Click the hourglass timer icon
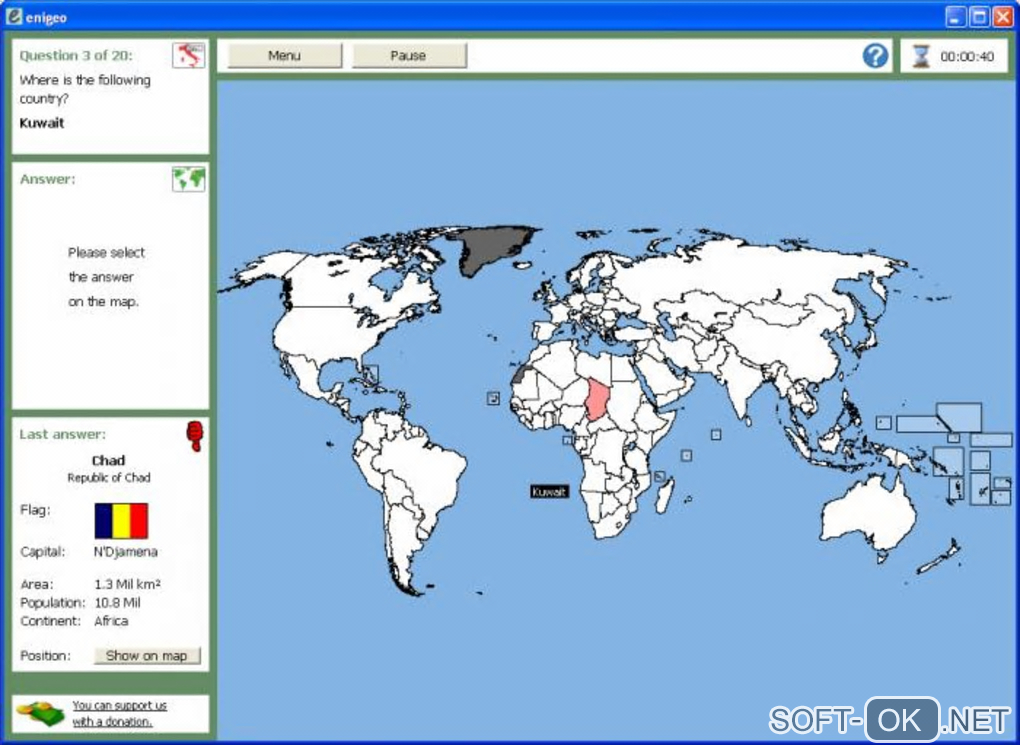The height and width of the screenshot is (745, 1020). point(920,57)
